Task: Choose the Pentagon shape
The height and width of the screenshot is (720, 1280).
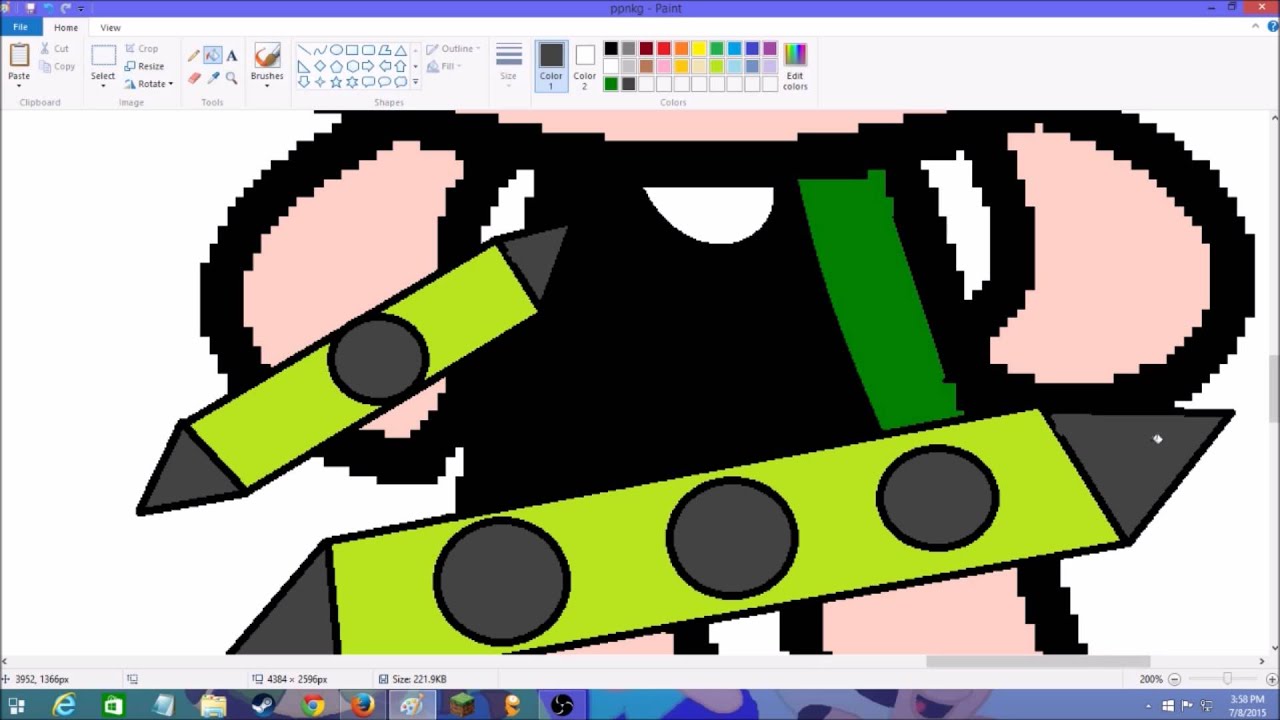Action: pos(336,66)
